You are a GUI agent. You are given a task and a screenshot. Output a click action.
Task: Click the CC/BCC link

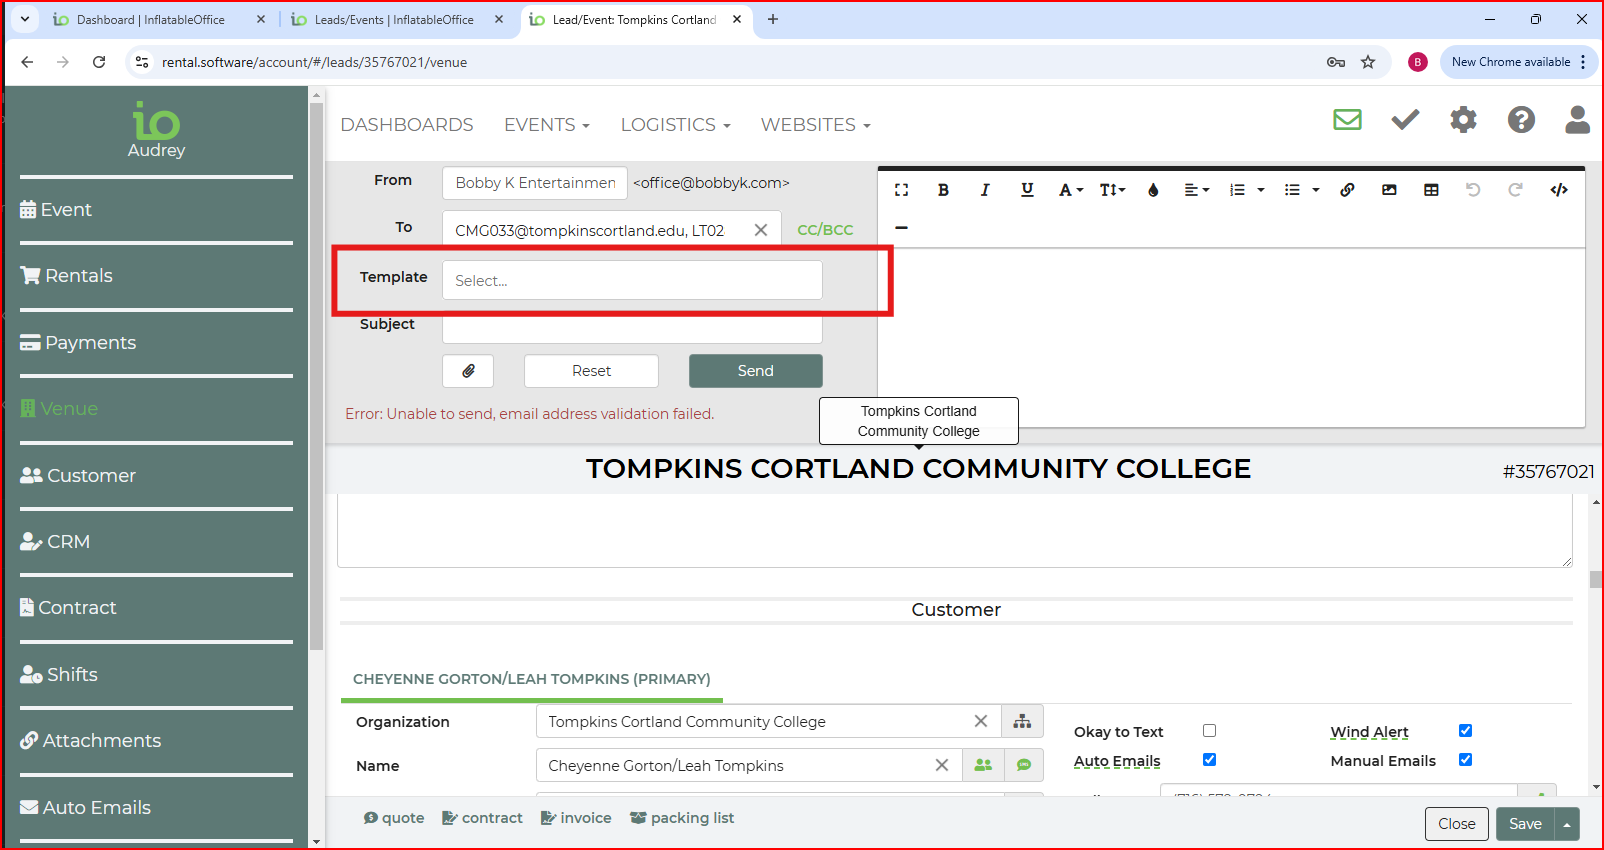825,230
